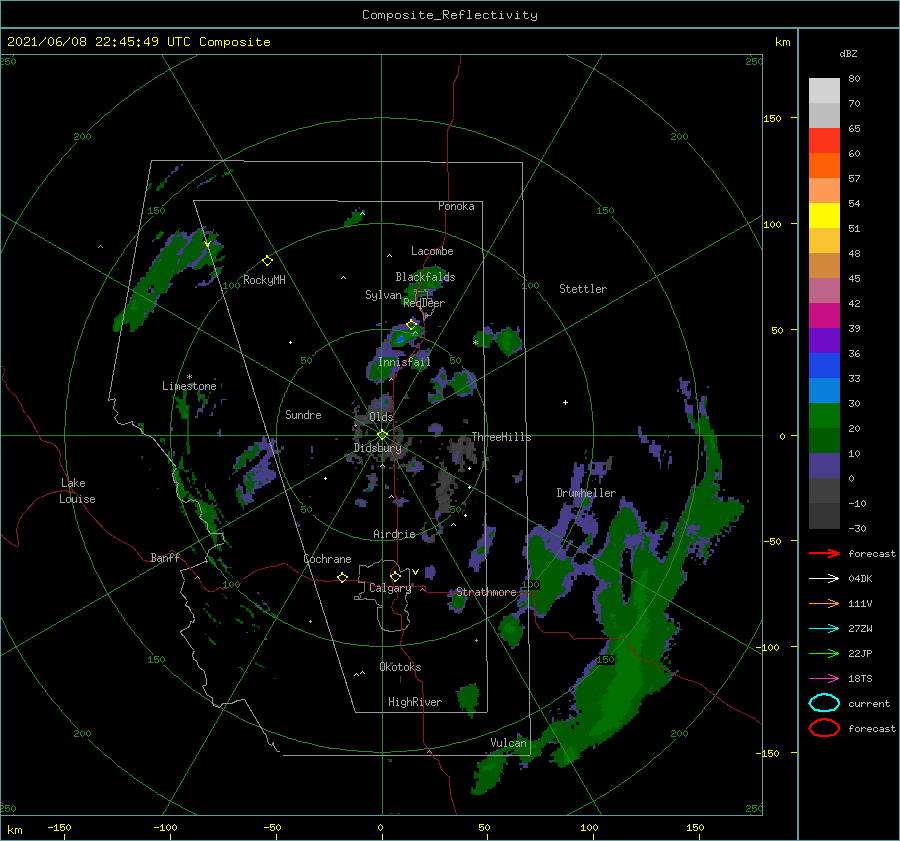This screenshot has width=900, height=841.
Task: Click the yellow diamond marker beside RockyMH
Action: pyautogui.click(x=267, y=261)
